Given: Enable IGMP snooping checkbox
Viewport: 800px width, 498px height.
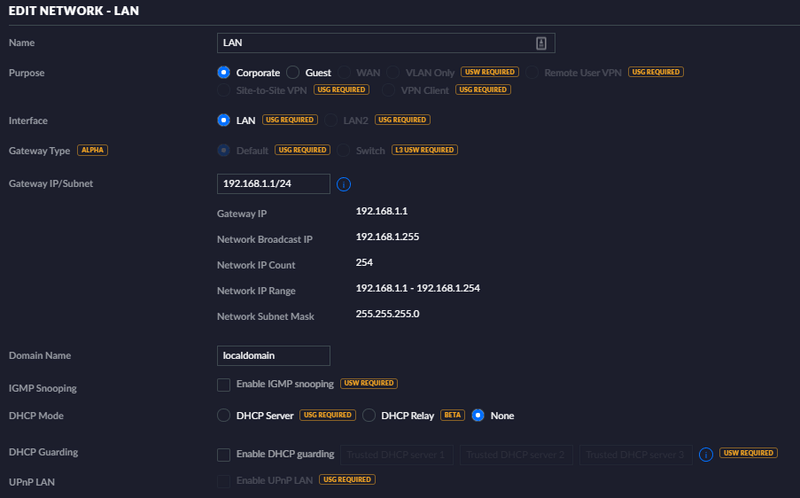Looking at the screenshot, I should [224, 383].
